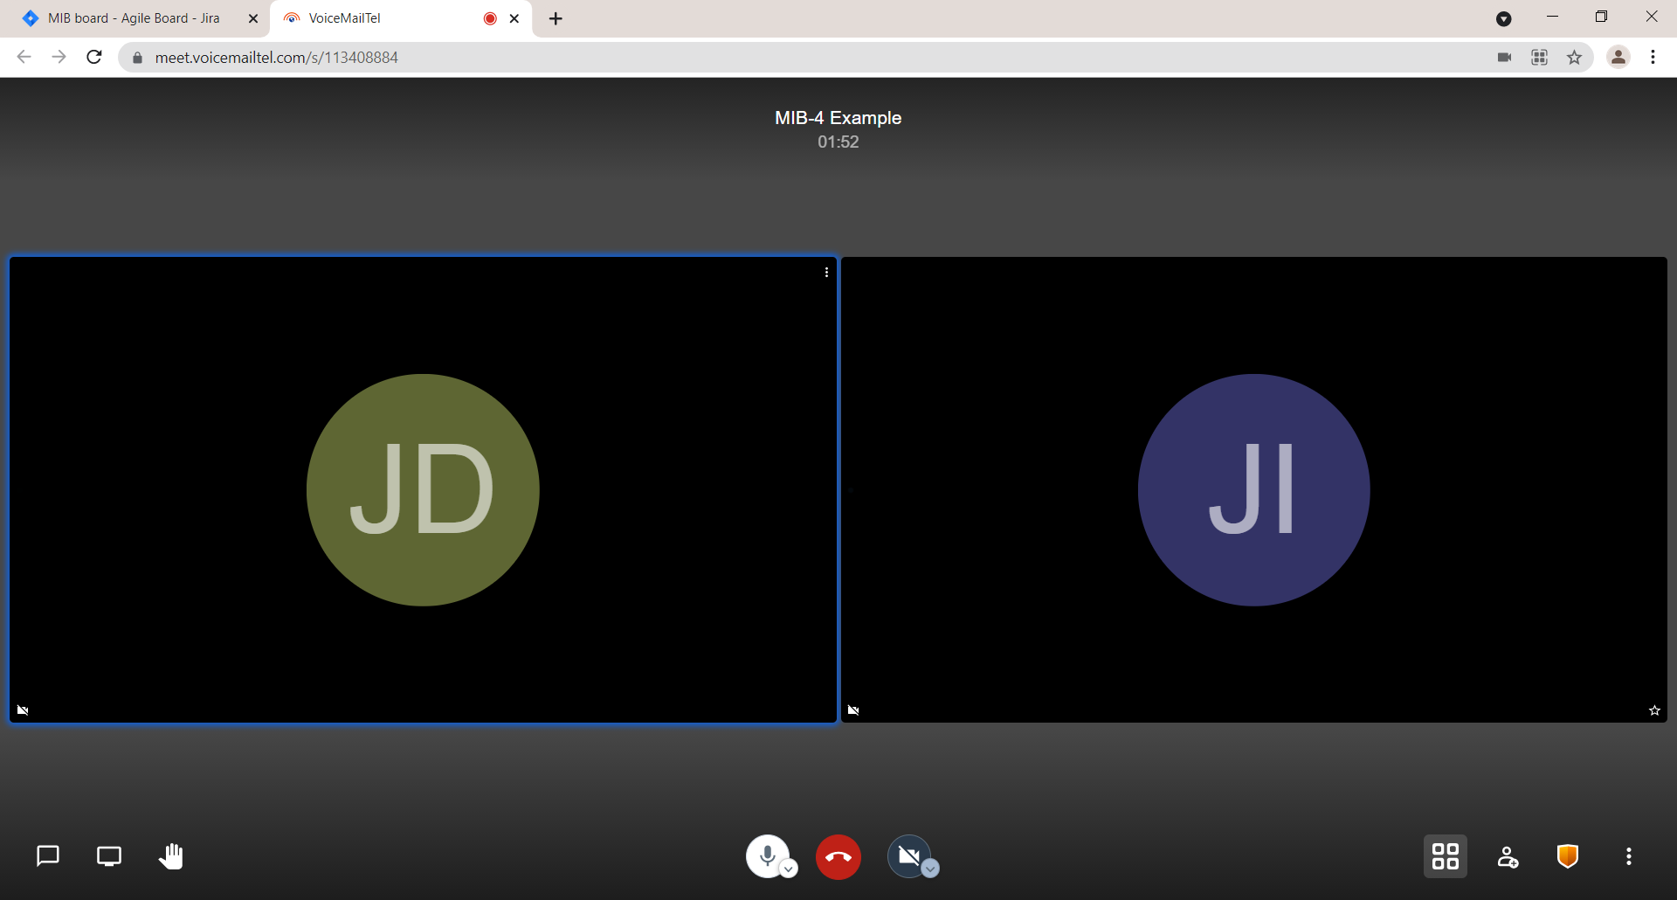Hang up the call
The image size is (1677, 900).
(x=838, y=857)
